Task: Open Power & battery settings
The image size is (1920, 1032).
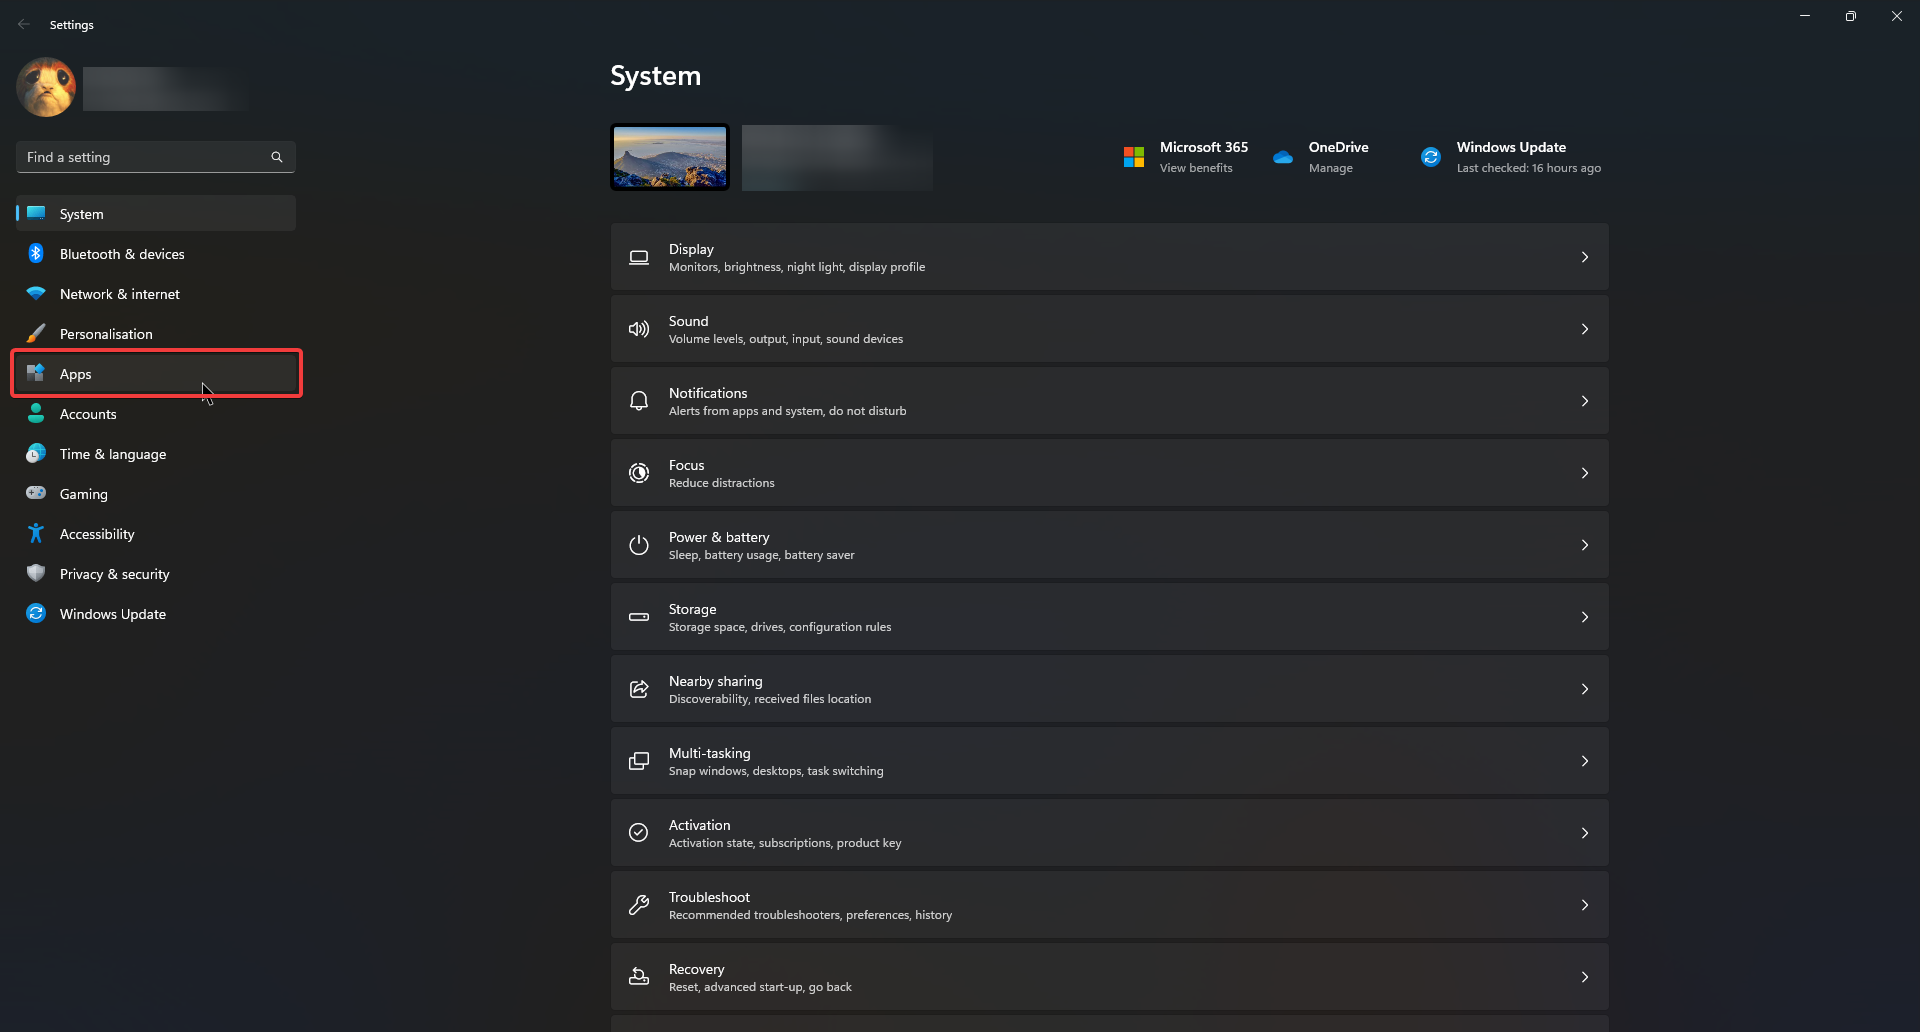Action: click(1108, 545)
